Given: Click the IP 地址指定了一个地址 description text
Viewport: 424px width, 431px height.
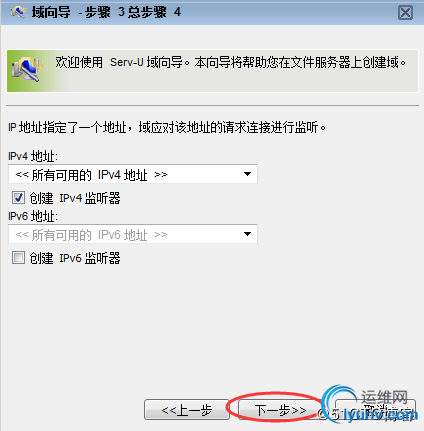Looking at the screenshot, I should (x=167, y=127).
